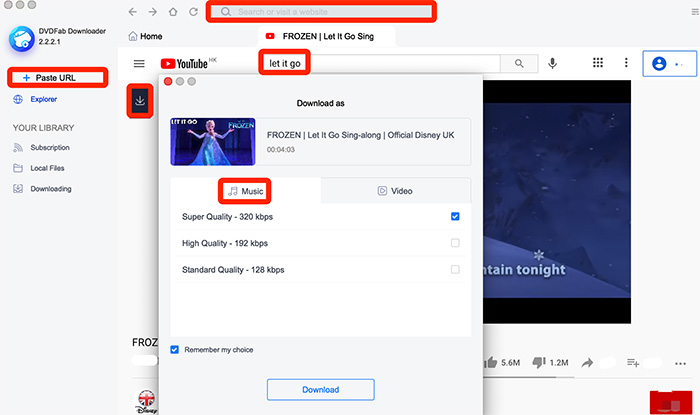Reload the page with refresh icon
The width and height of the screenshot is (700, 415).
[x=193, y=12]
